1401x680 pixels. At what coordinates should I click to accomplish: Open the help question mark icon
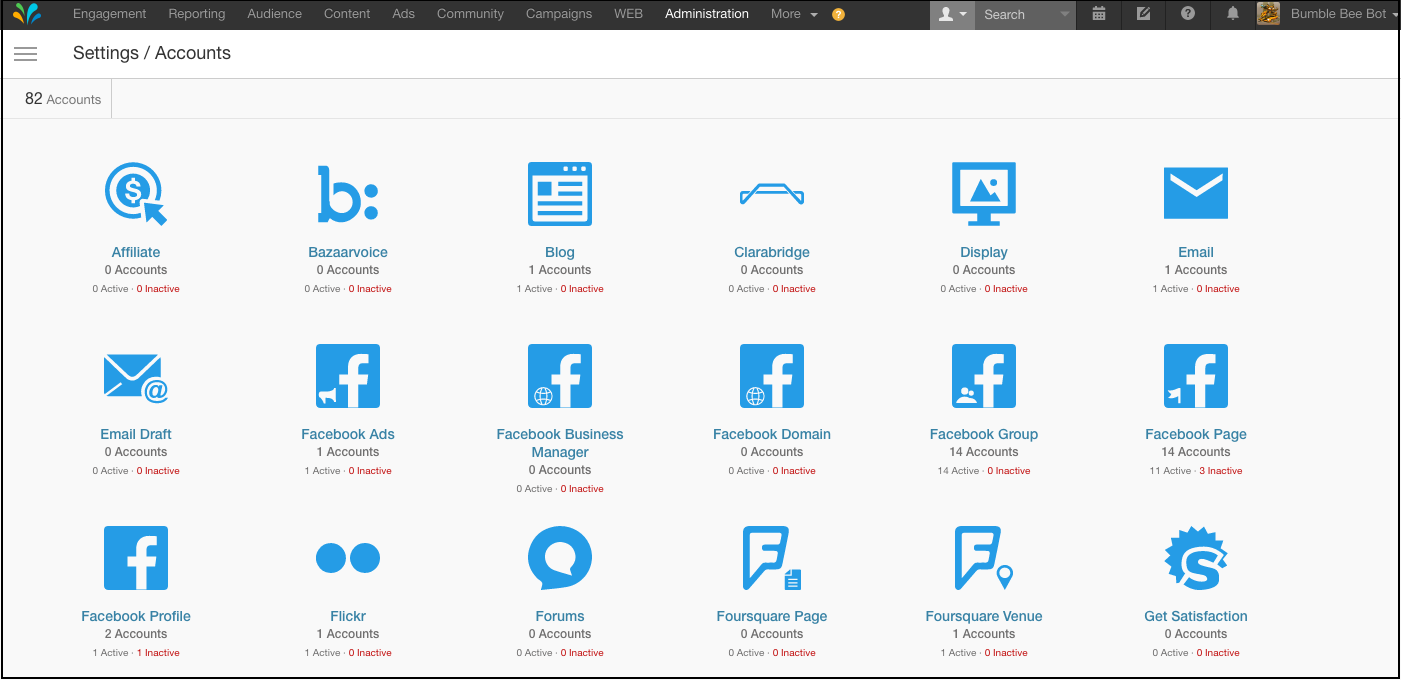(1188, 14)
